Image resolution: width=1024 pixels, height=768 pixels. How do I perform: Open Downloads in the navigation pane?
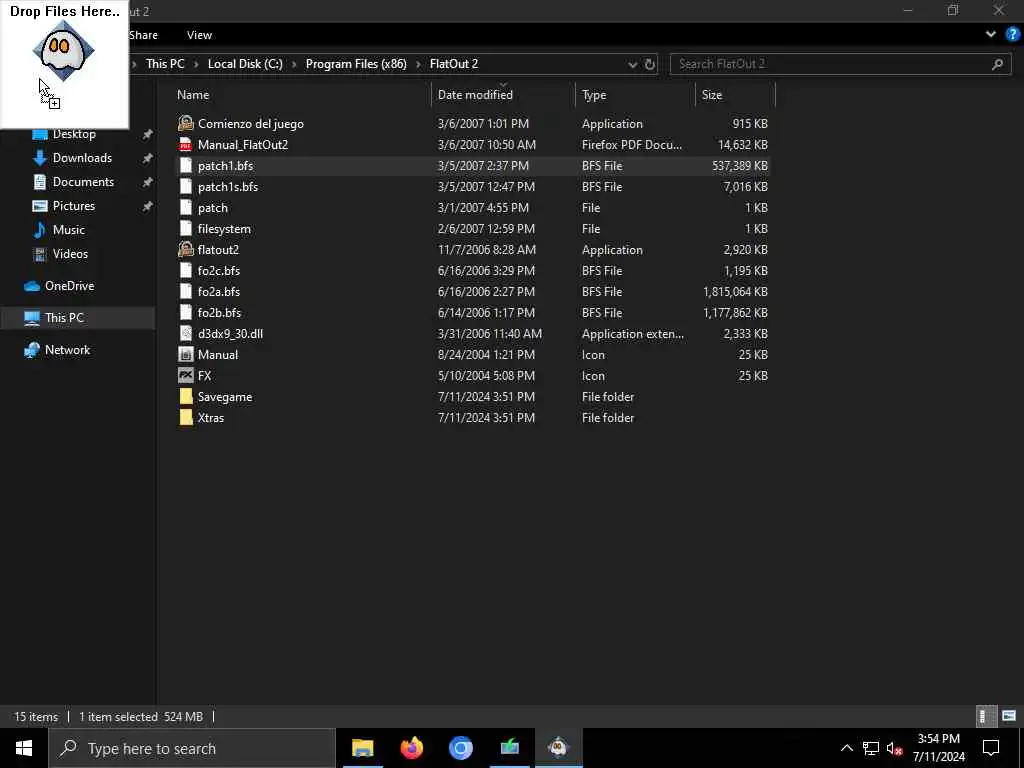(82, 158)
